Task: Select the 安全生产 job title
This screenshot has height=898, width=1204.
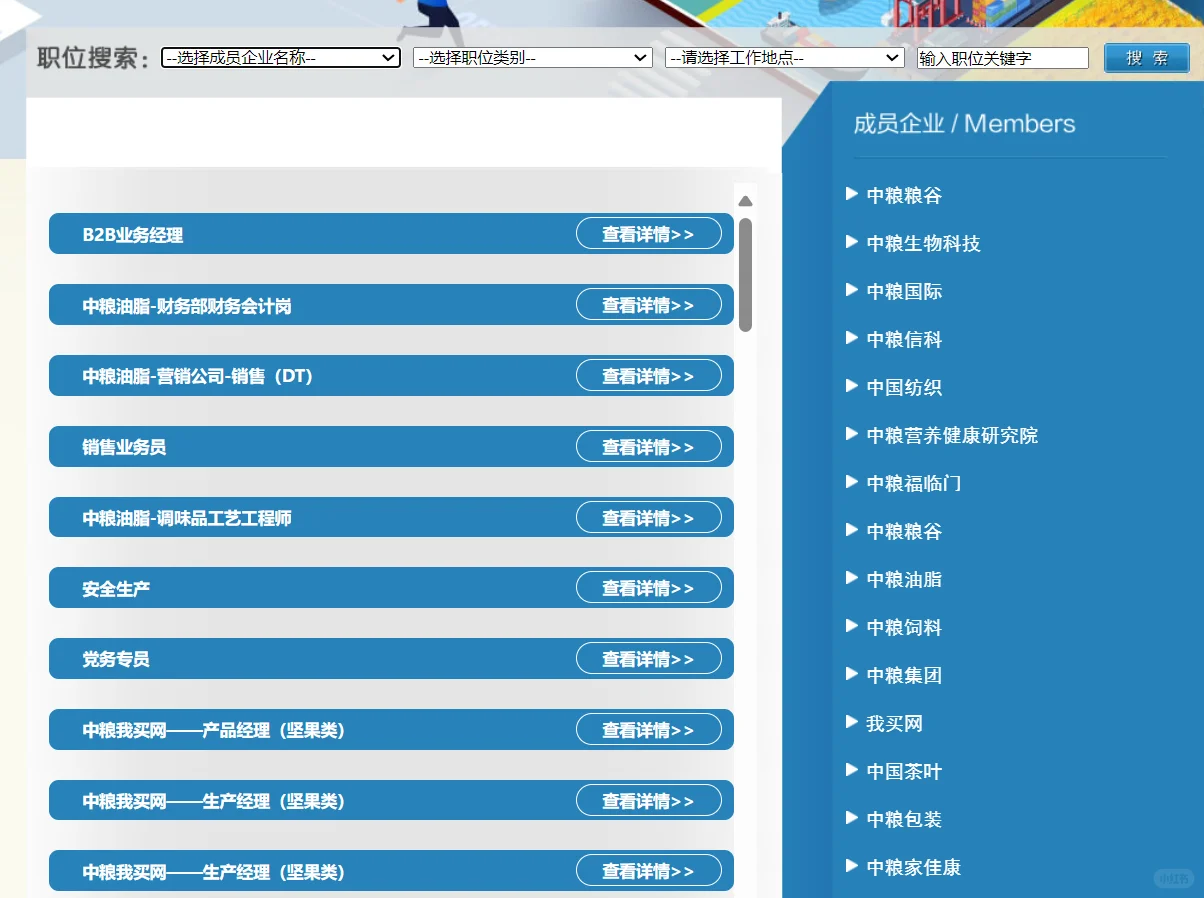Action: 116,589
